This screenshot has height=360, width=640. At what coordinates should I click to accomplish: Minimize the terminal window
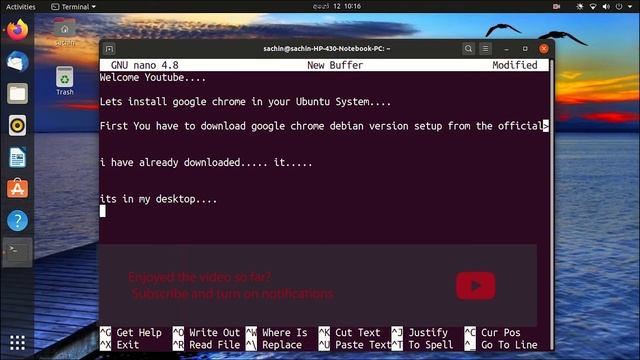pyautogui.click(x=507, y=49)
